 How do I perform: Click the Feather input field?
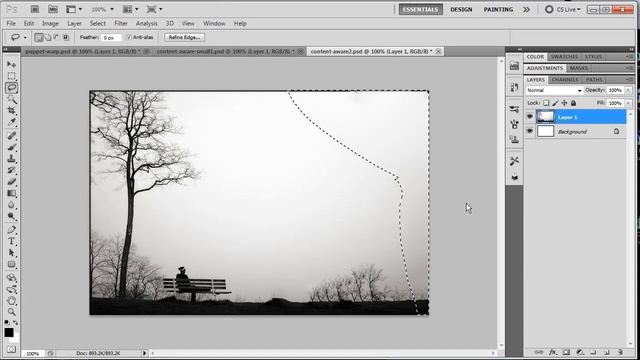pyautogui.click(x=111, y=38)
